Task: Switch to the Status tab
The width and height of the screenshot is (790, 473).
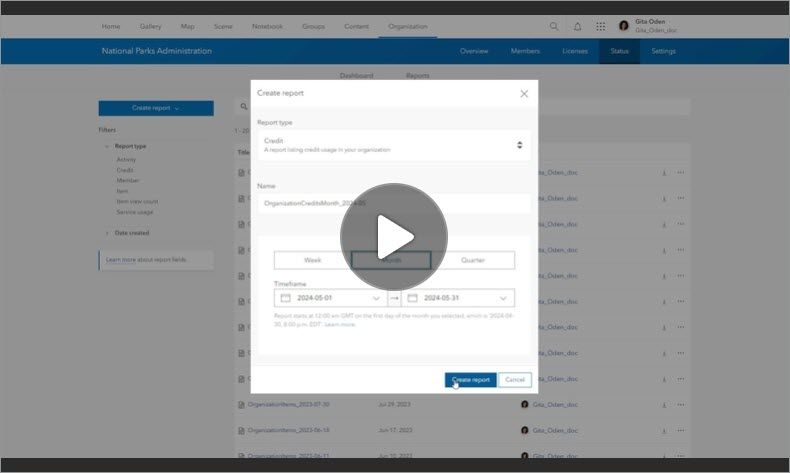Action: pos(619,51)
